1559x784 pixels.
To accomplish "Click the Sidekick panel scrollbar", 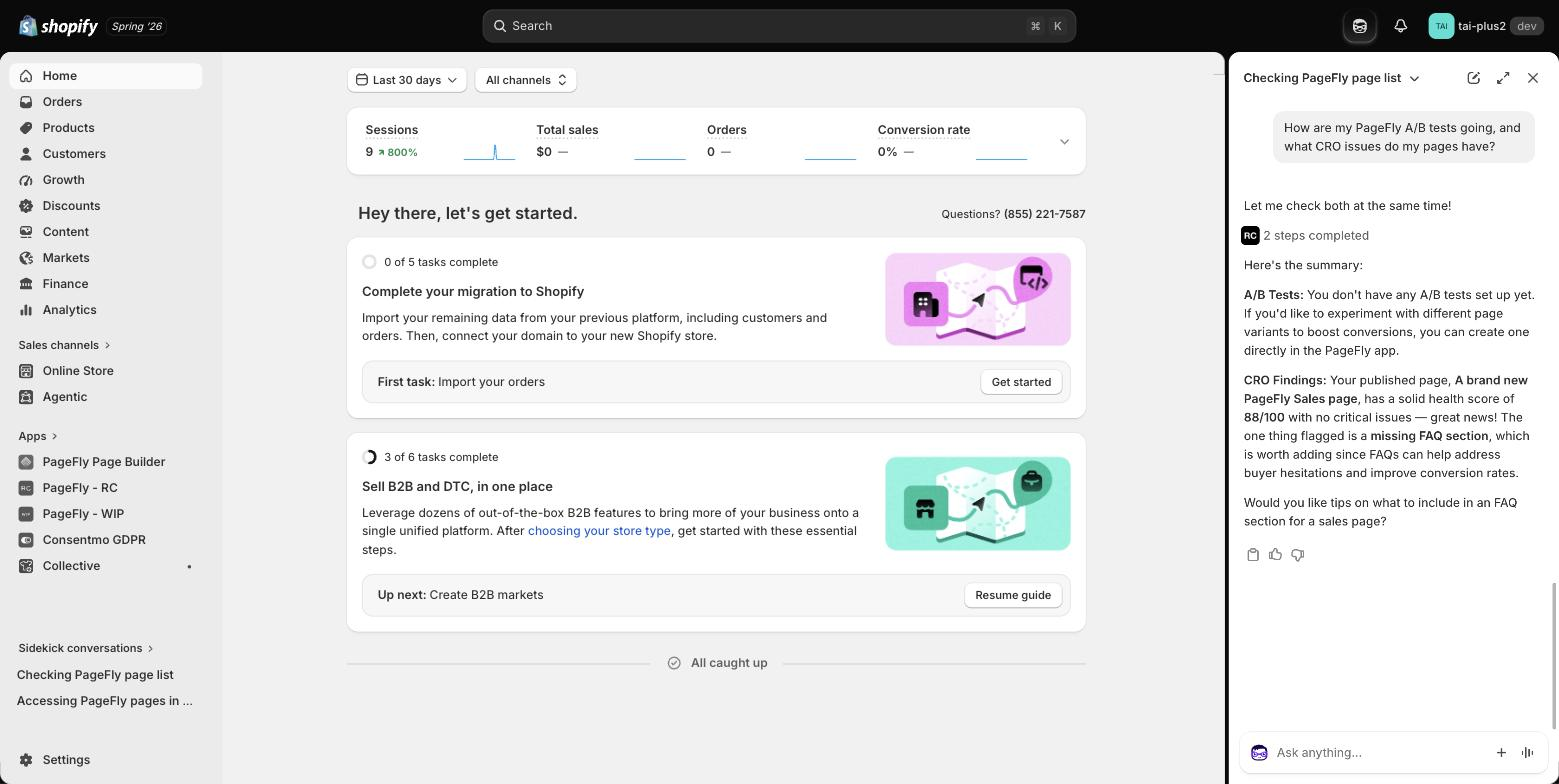I will [1554, 656].
